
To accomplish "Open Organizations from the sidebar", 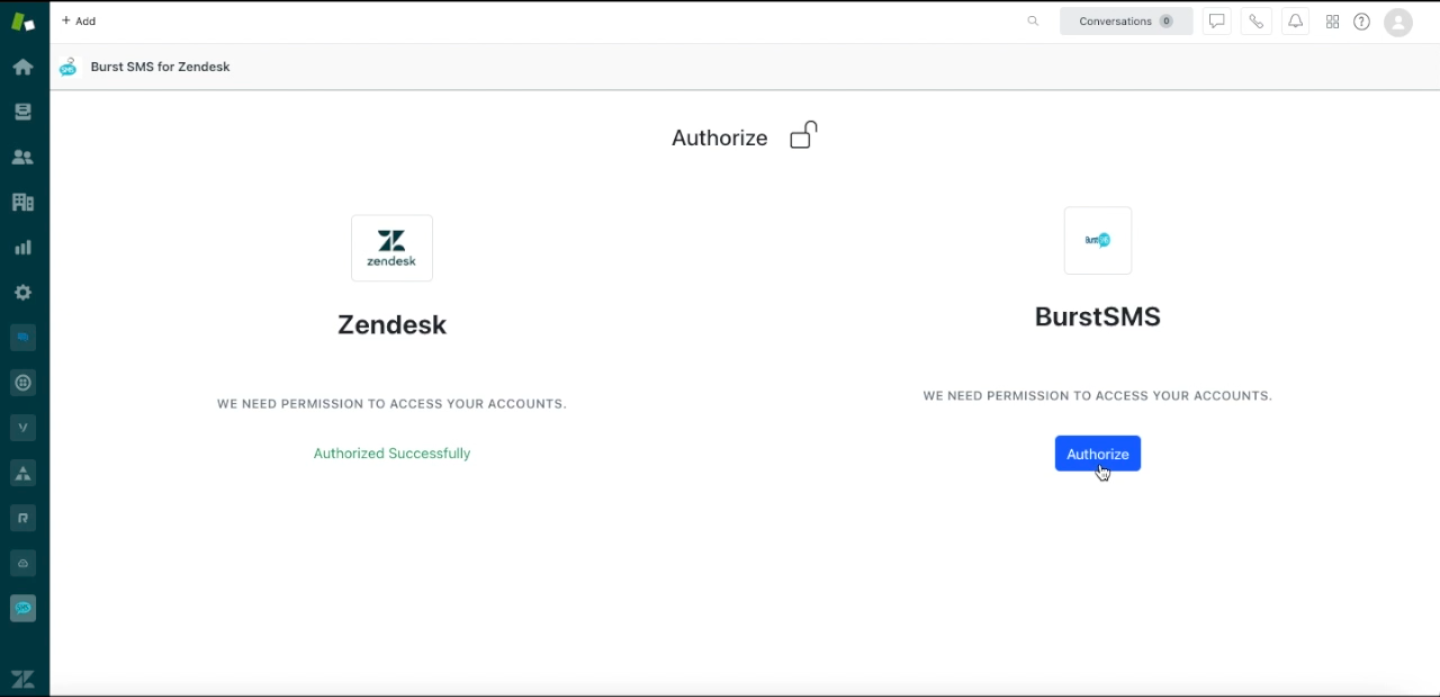I will click(23, 202).
